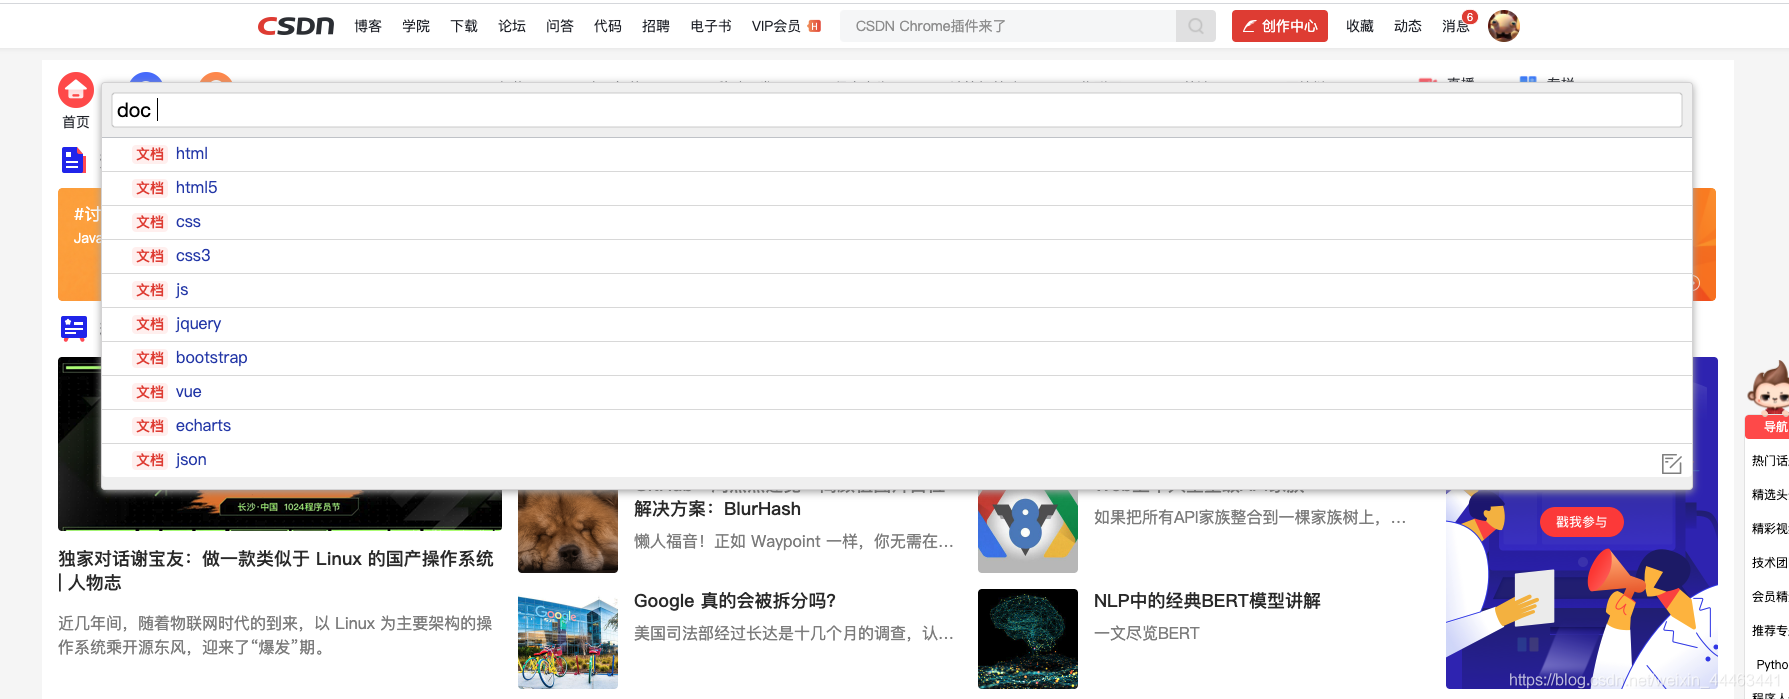The width and height of the screenshot is (1789, 699).
Task: Click the 戳我参与 banner button
Action: pyautogui.click(x=1581, y=522)
